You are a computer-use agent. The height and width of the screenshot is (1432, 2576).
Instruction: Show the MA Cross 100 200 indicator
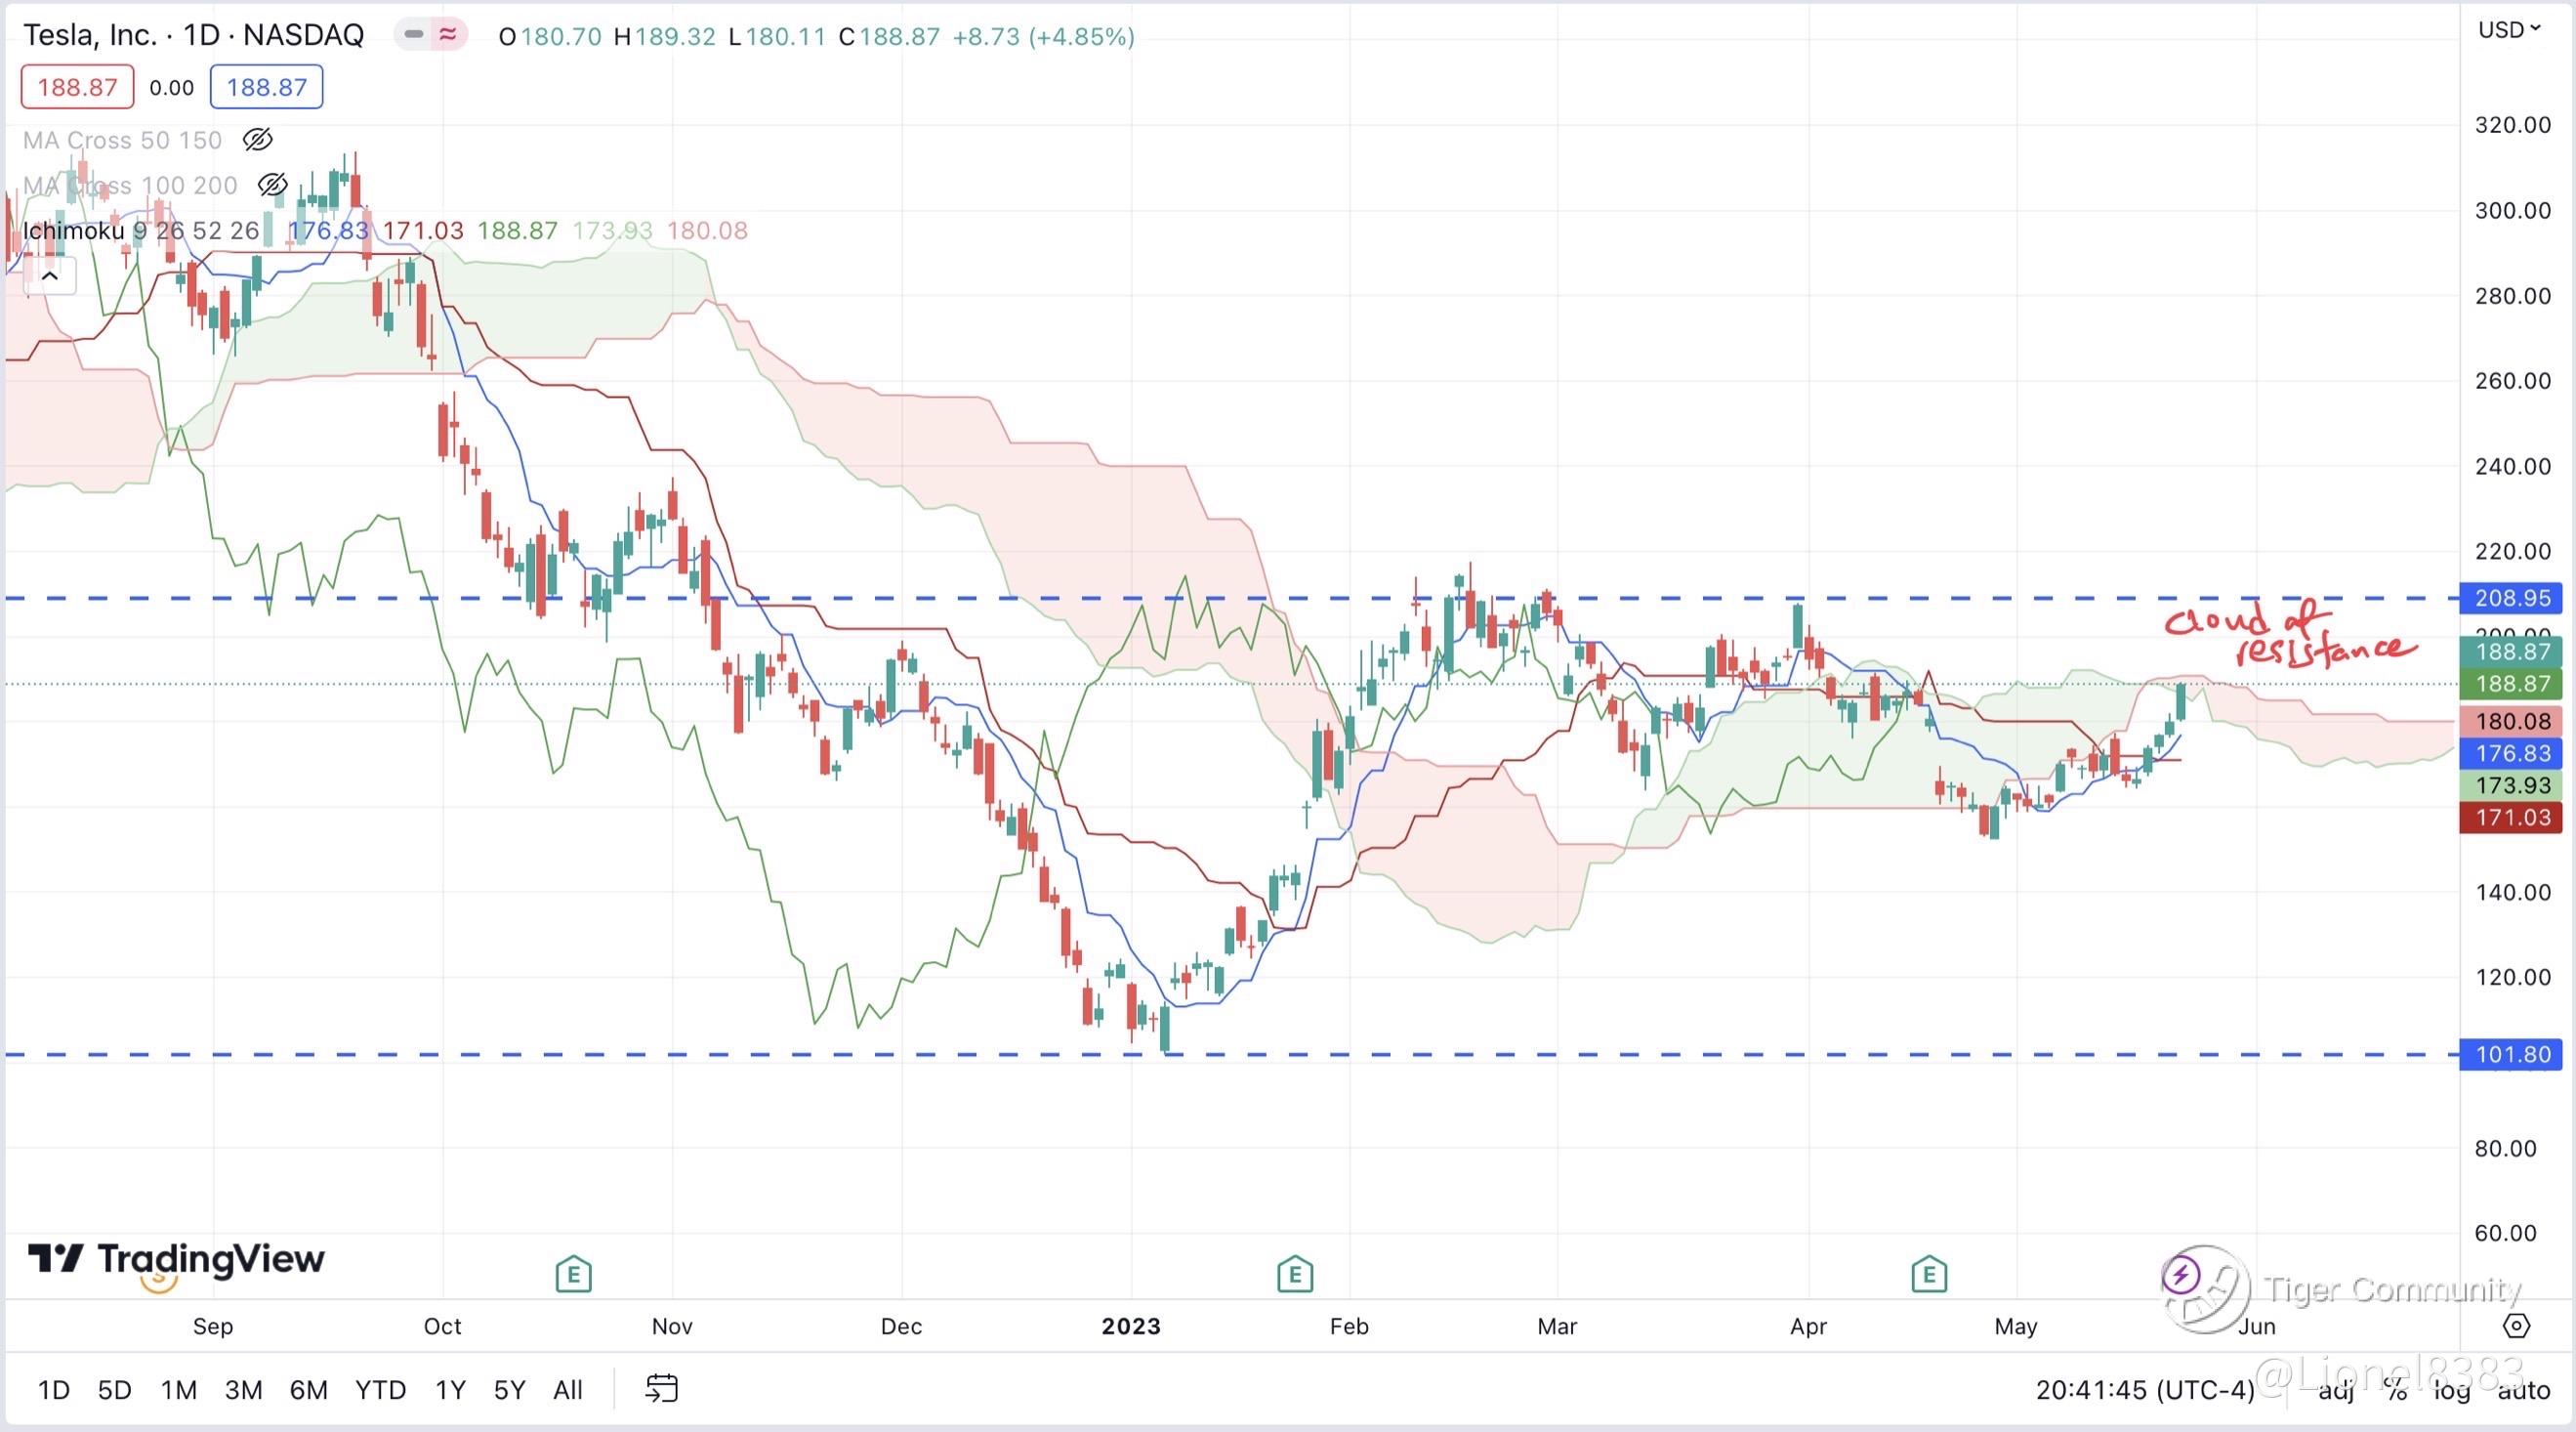272,185
